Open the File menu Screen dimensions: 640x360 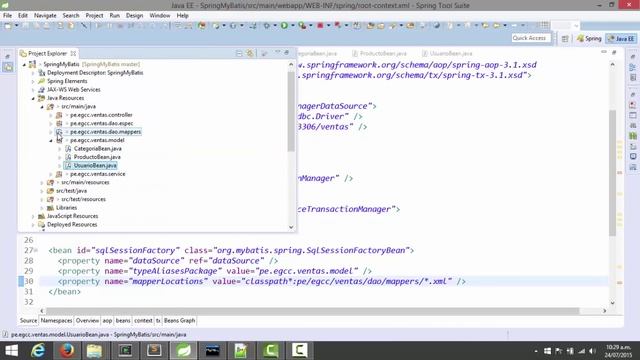(x=7, y=15)
